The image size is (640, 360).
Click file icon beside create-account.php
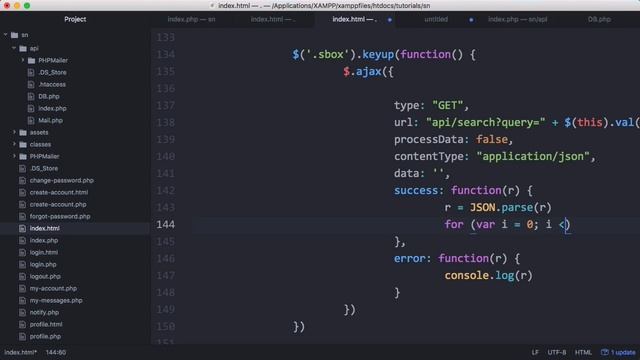[22, 204]
